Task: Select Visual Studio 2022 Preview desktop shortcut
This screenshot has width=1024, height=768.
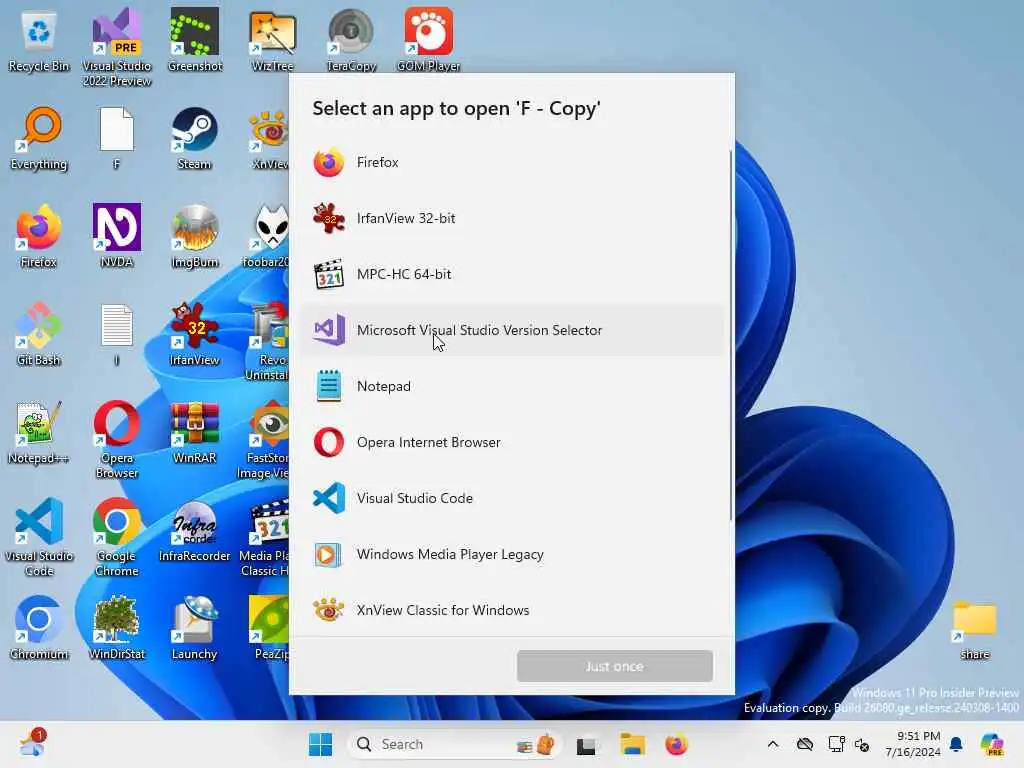Action: (117, 47)
